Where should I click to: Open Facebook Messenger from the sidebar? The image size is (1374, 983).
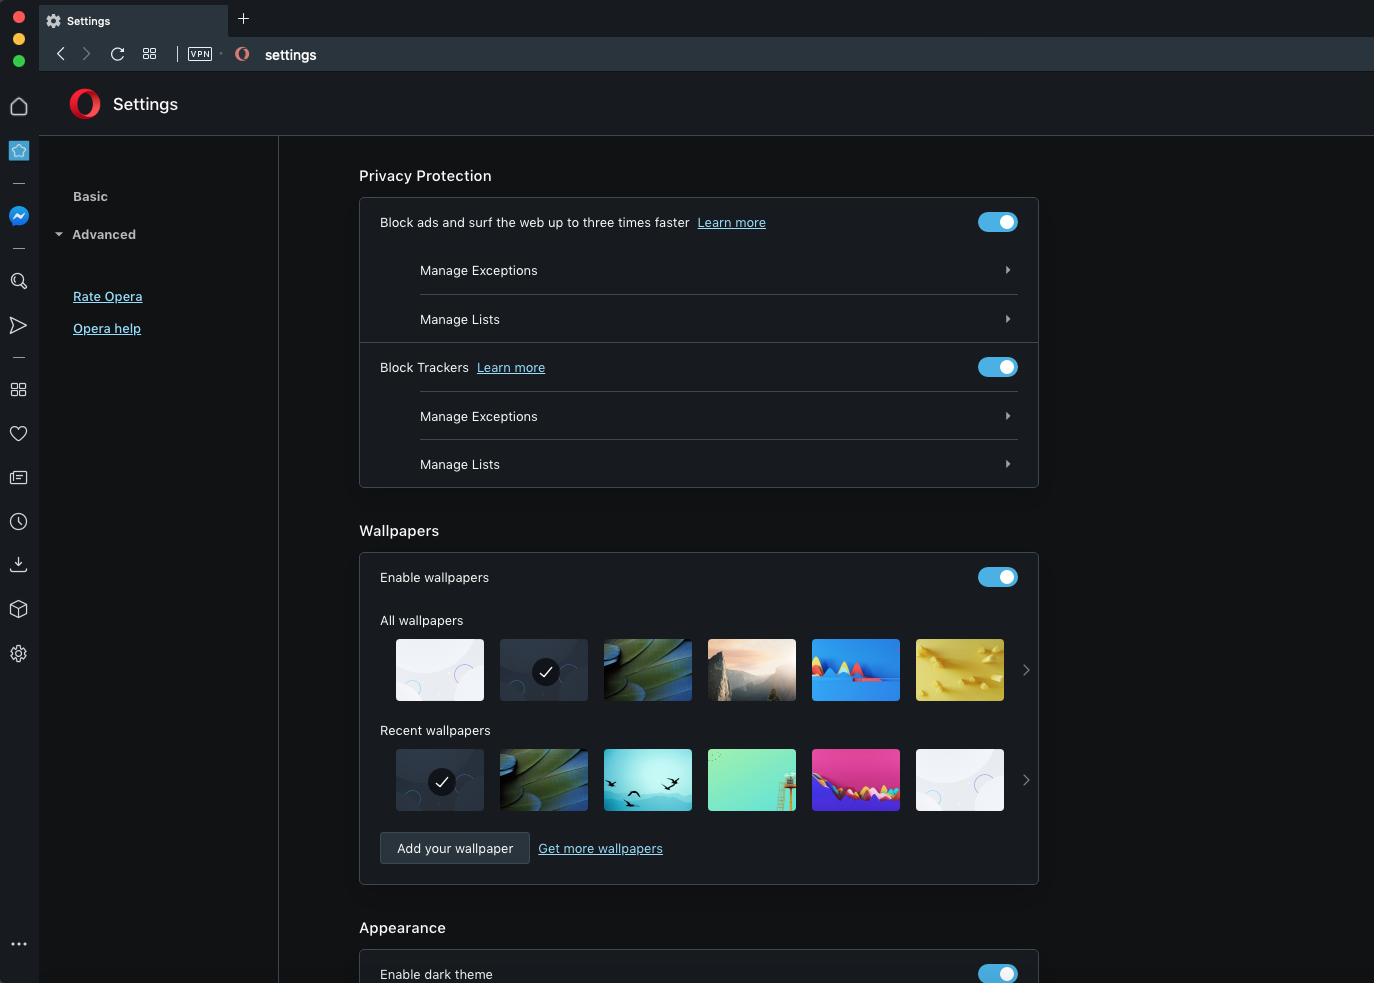19,216
